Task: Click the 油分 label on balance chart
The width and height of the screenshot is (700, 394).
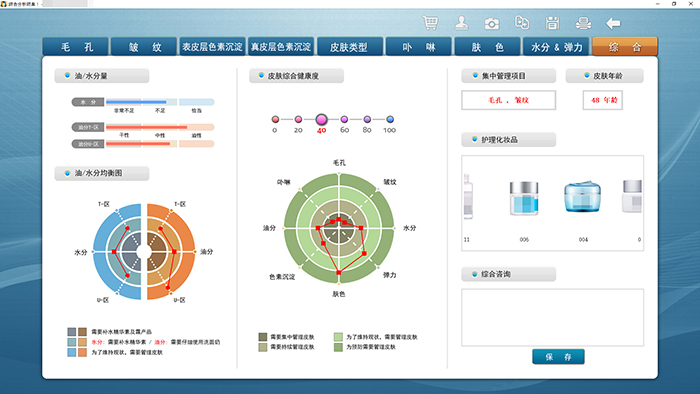Action: click(206, 252)
